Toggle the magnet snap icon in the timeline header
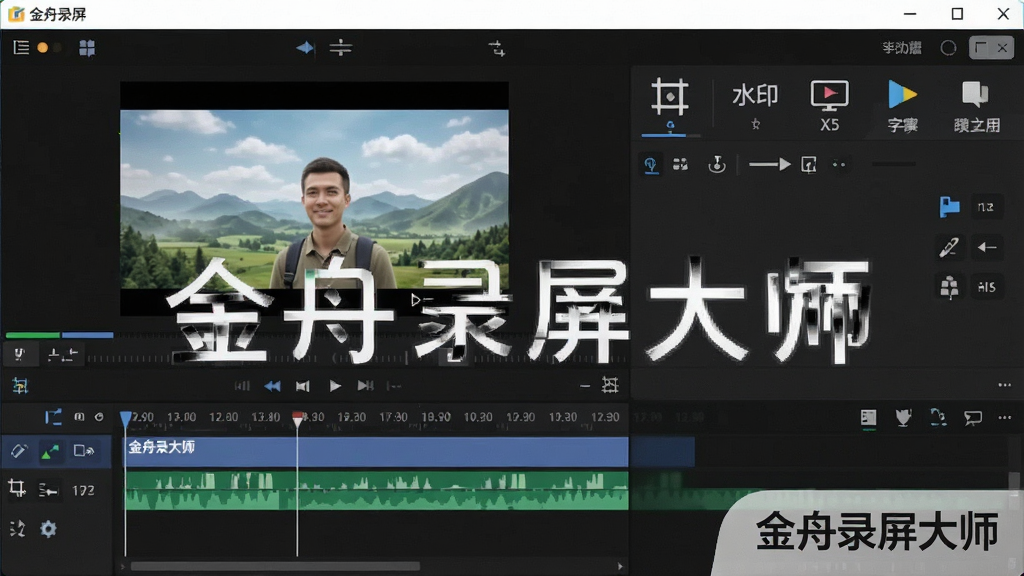This screenshot has width=1024, height=576. [79, 417]
